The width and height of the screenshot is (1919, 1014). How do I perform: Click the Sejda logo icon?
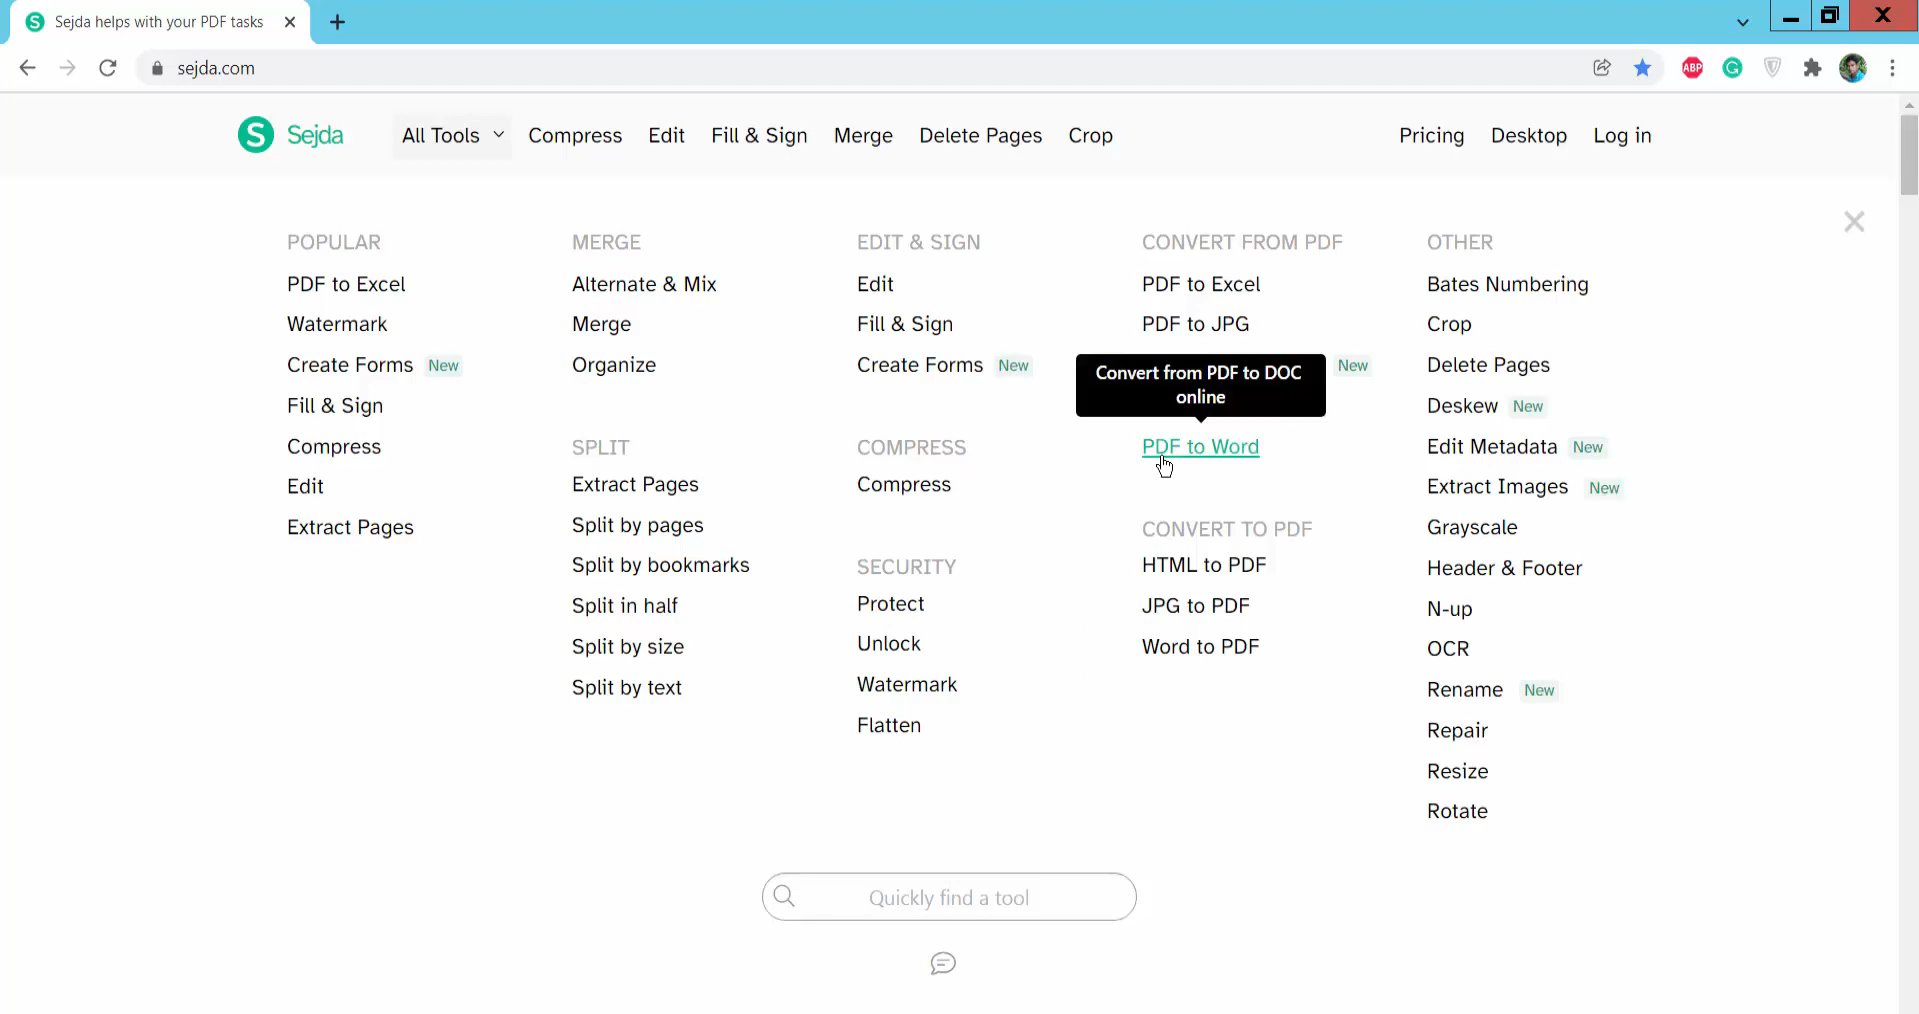click(256, 135)
